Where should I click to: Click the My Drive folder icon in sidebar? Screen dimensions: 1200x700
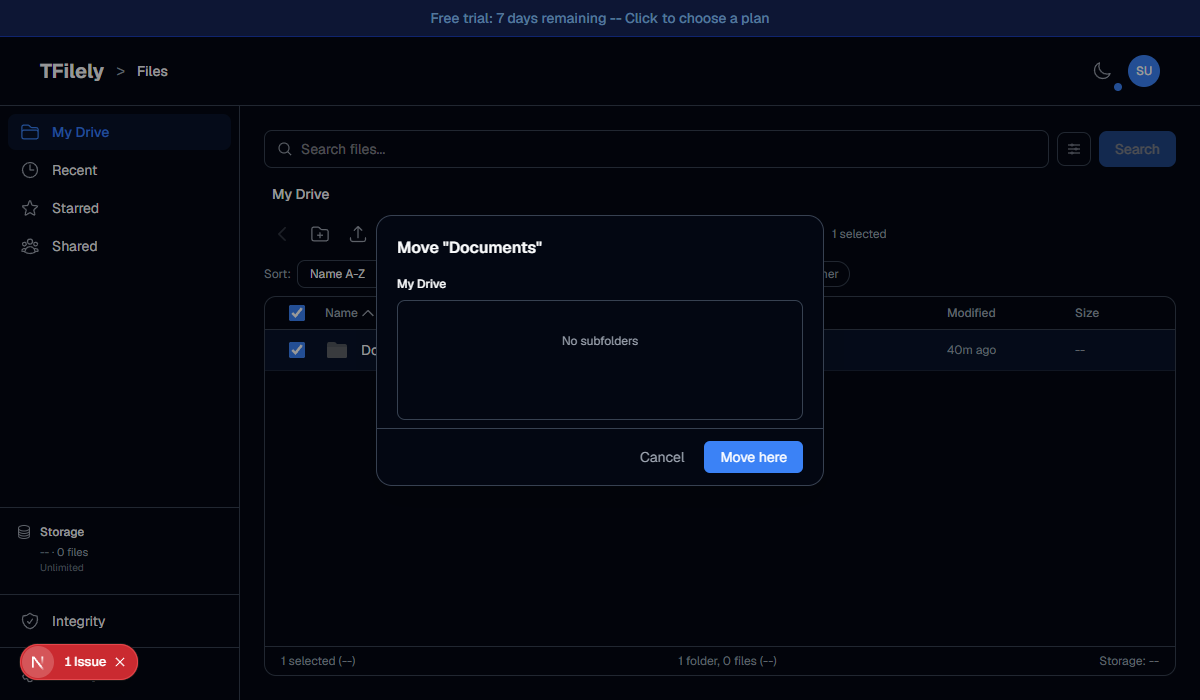click(30, 132)
